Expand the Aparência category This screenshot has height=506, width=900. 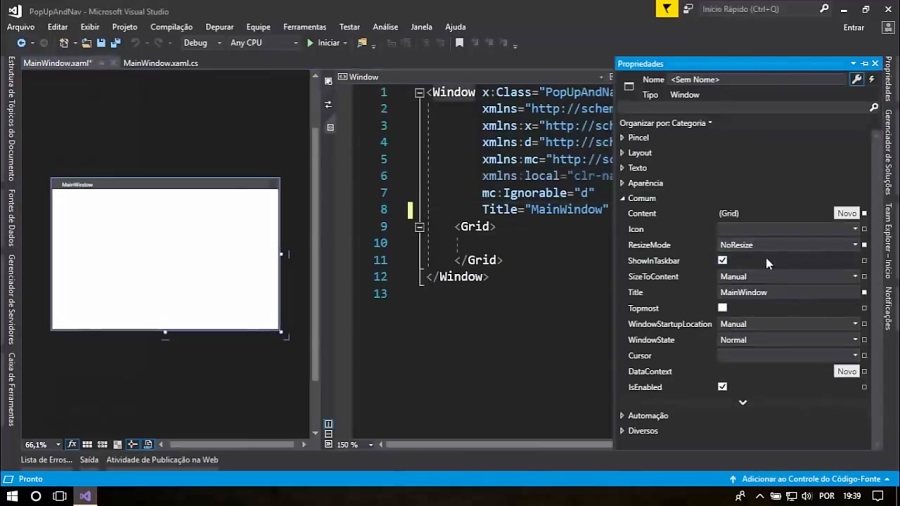(x=622, y=183)
